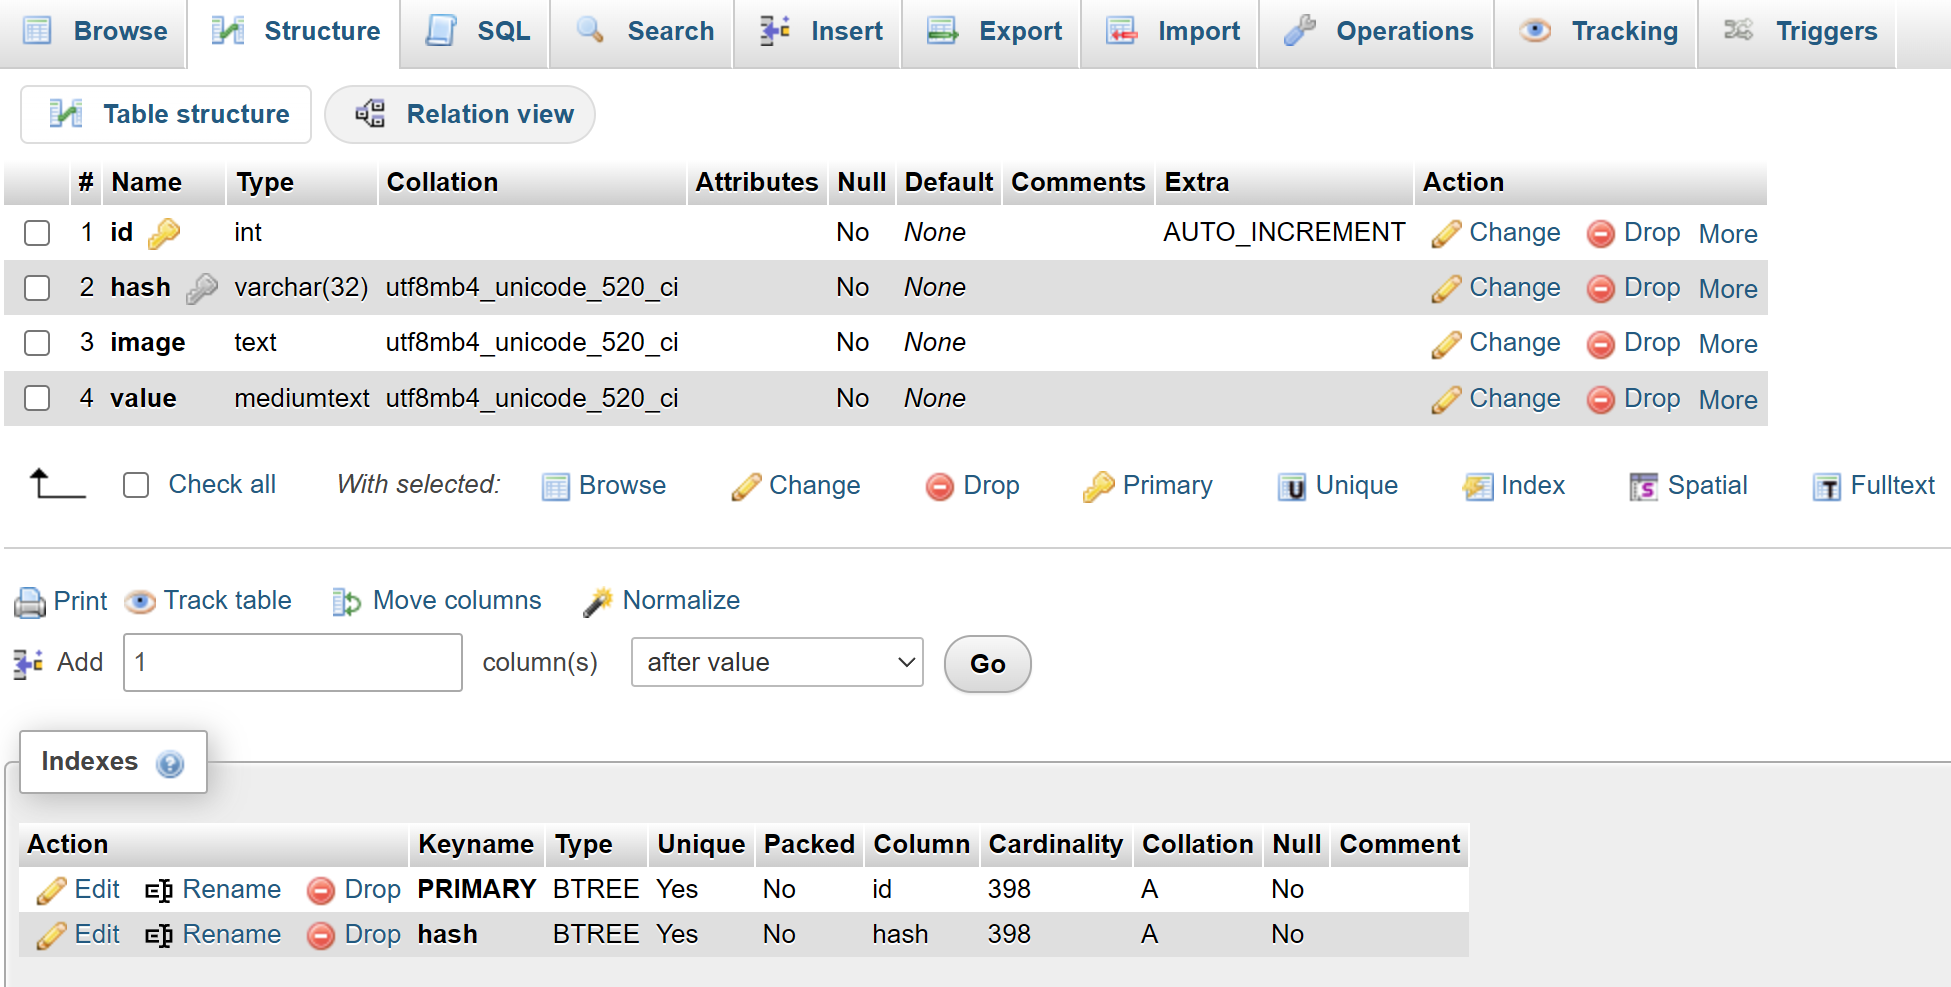Click the red Drop icon in the value row
Image resolution: width=1951 pixels, height=987 pixels.
(1601, 400)
